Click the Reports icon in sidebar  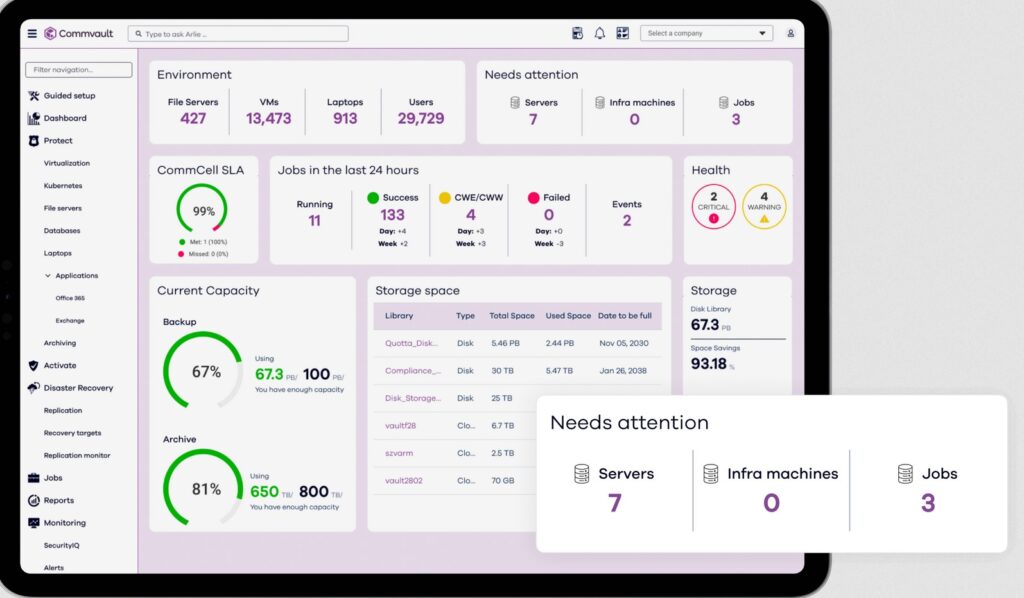click(34, 500)
